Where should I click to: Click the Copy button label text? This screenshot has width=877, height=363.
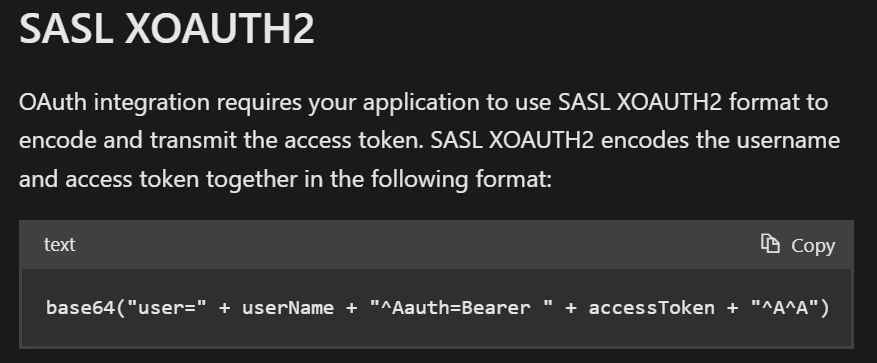click(x=813, y=246)
